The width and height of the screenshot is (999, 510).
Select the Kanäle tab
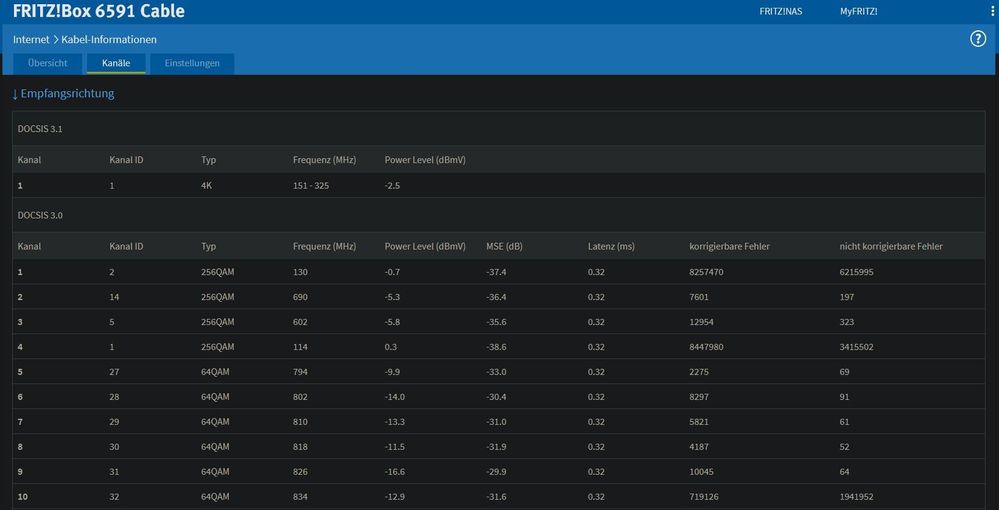[115, 63]
